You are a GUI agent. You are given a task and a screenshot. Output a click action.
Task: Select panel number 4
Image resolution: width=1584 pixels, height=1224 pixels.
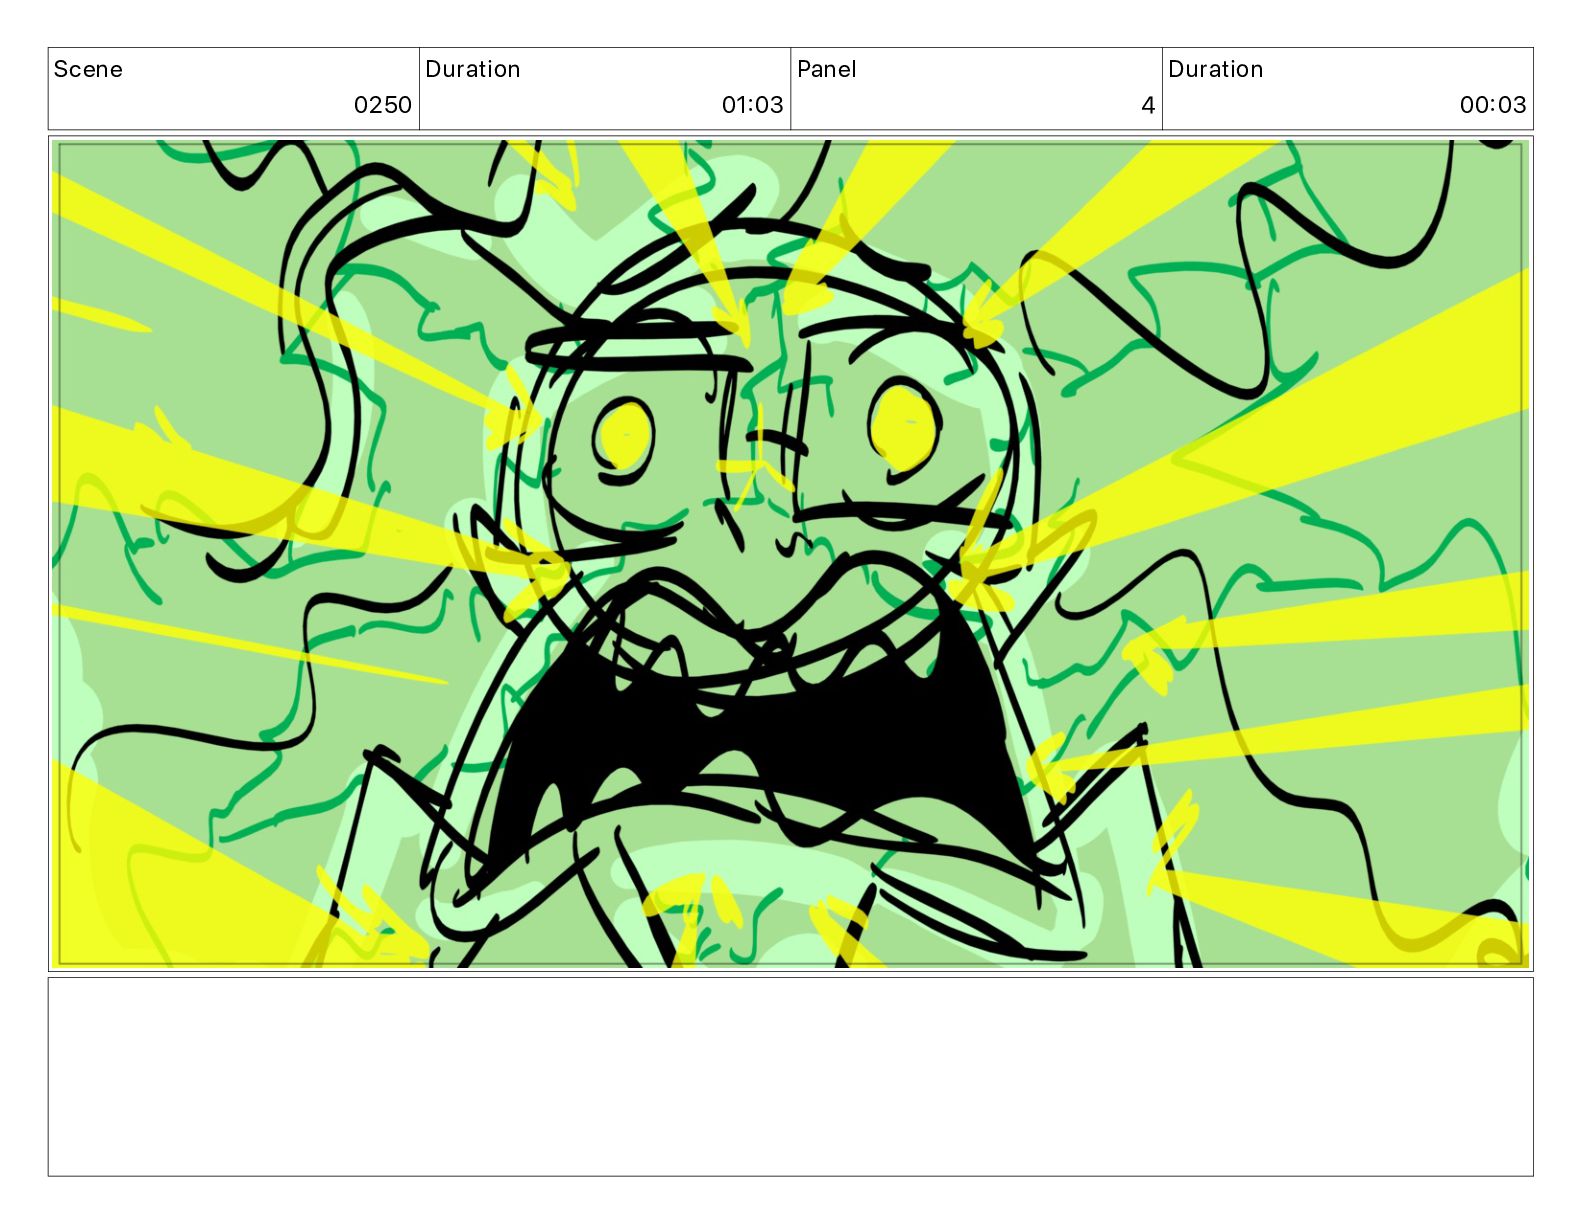tap(1148, 105)
